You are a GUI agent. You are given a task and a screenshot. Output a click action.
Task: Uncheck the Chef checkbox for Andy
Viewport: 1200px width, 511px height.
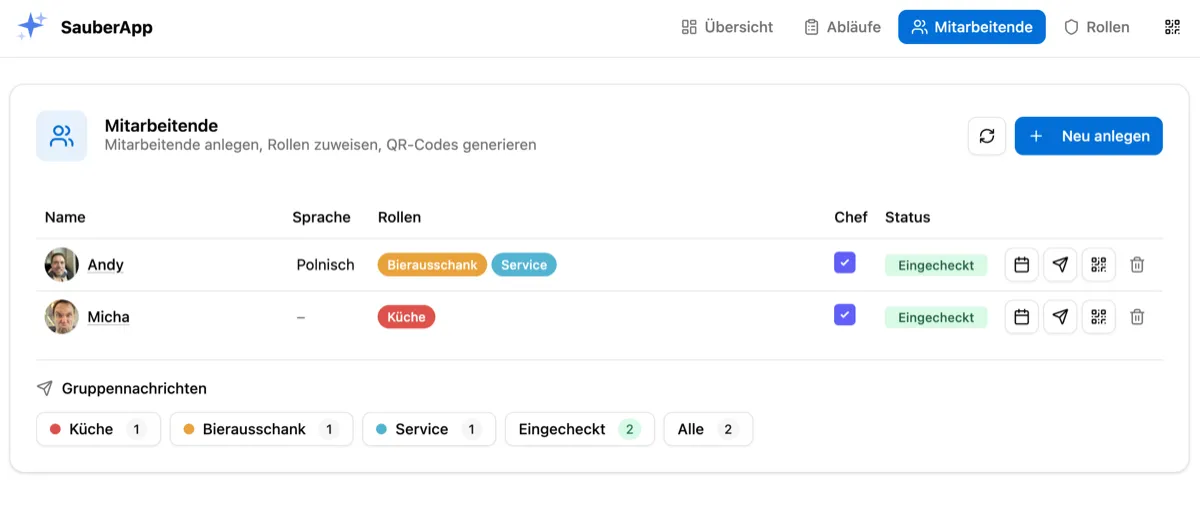pyautogui.click(x=844, y=263)
